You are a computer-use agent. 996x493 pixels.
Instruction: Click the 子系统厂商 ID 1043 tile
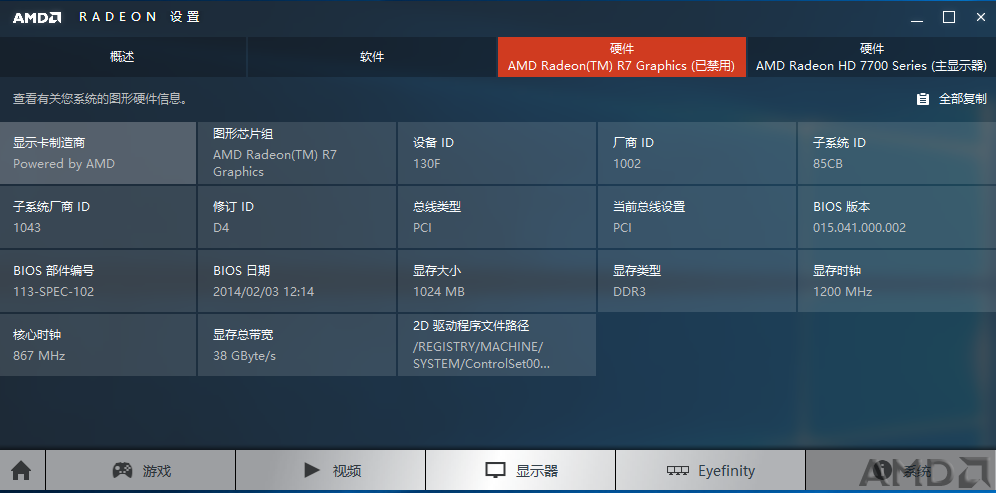98,217
